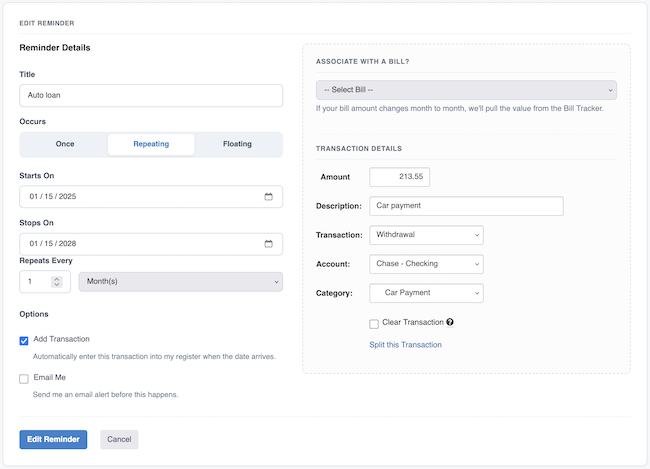Click the Repeats Every number stepper arrows
The width and height of the screenshot is (650, 469).
coord(57,282)
